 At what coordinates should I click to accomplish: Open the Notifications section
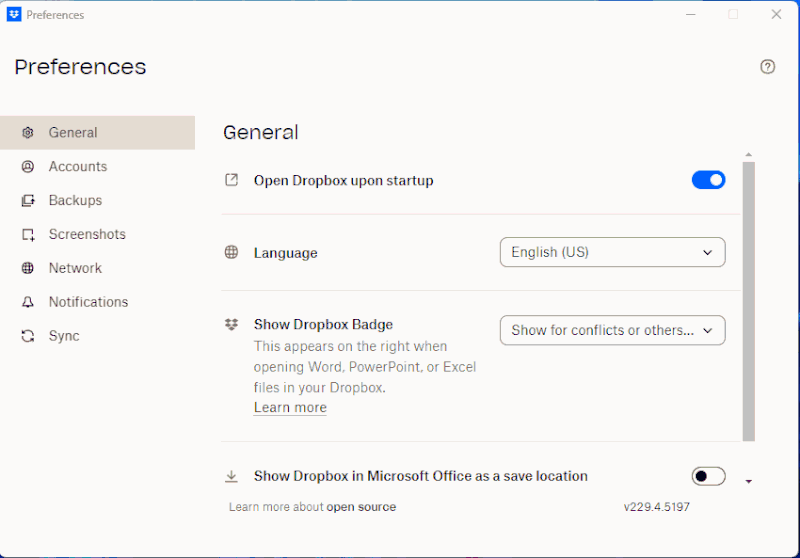click(x=88, y=302)
